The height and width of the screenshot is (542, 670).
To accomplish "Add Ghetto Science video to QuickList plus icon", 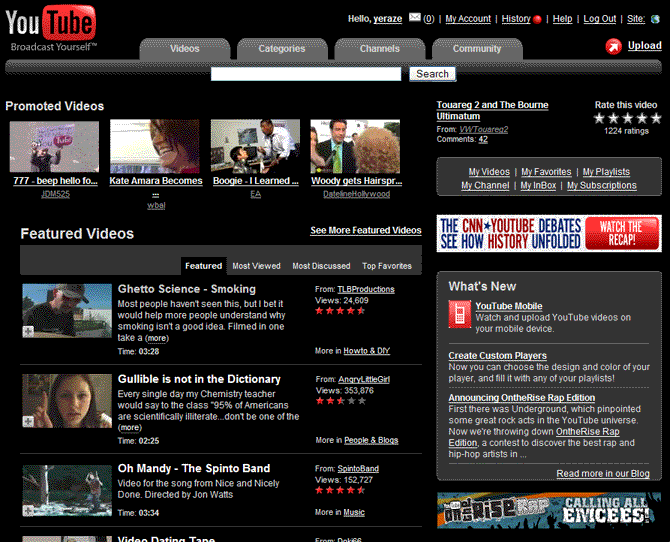I will click(28, 331).
